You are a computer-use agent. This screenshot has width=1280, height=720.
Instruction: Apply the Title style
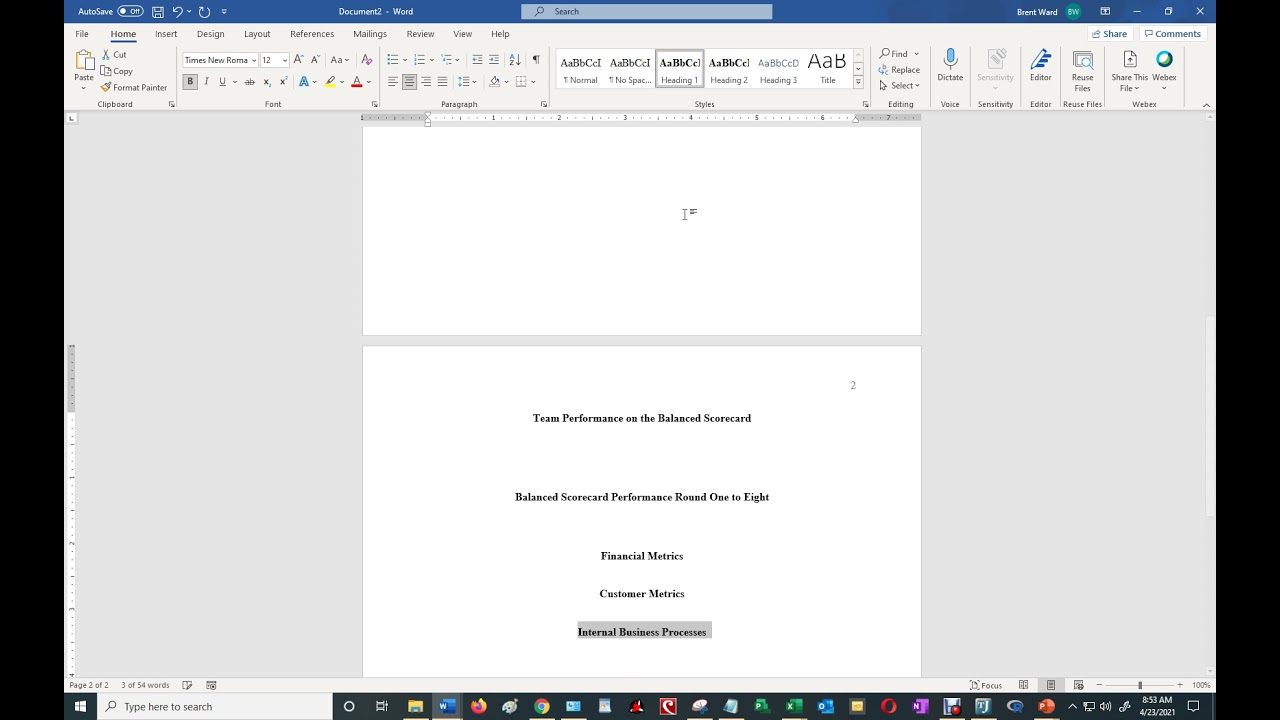(x=828, y=69)
